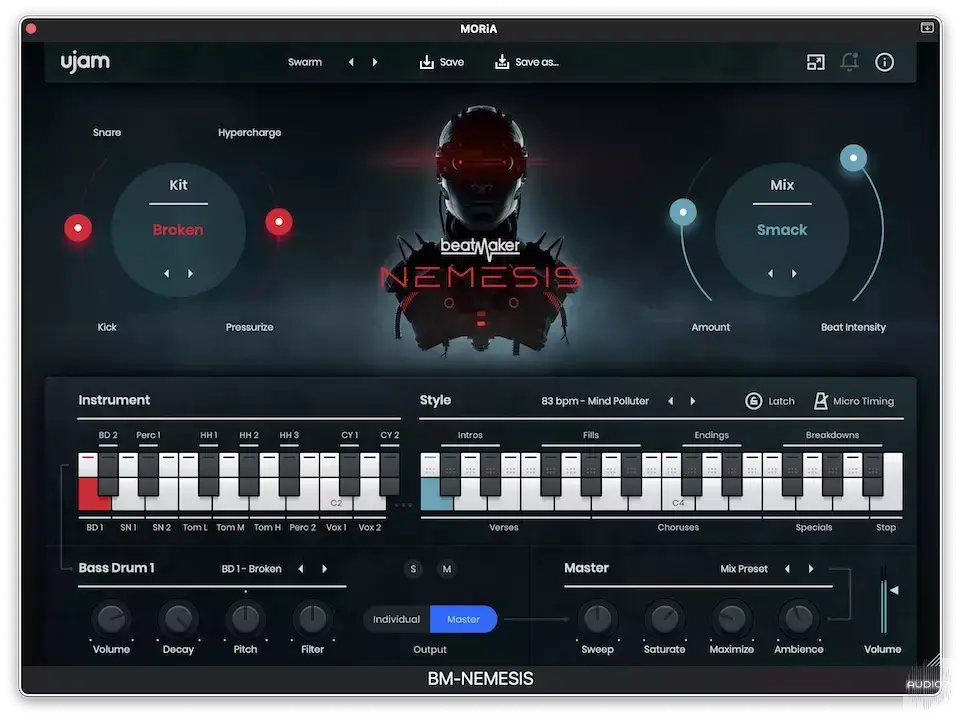Click the Ambience knob
Image resolution: width=961 pixels, height=719 pixels.
(x=799, y=619)
